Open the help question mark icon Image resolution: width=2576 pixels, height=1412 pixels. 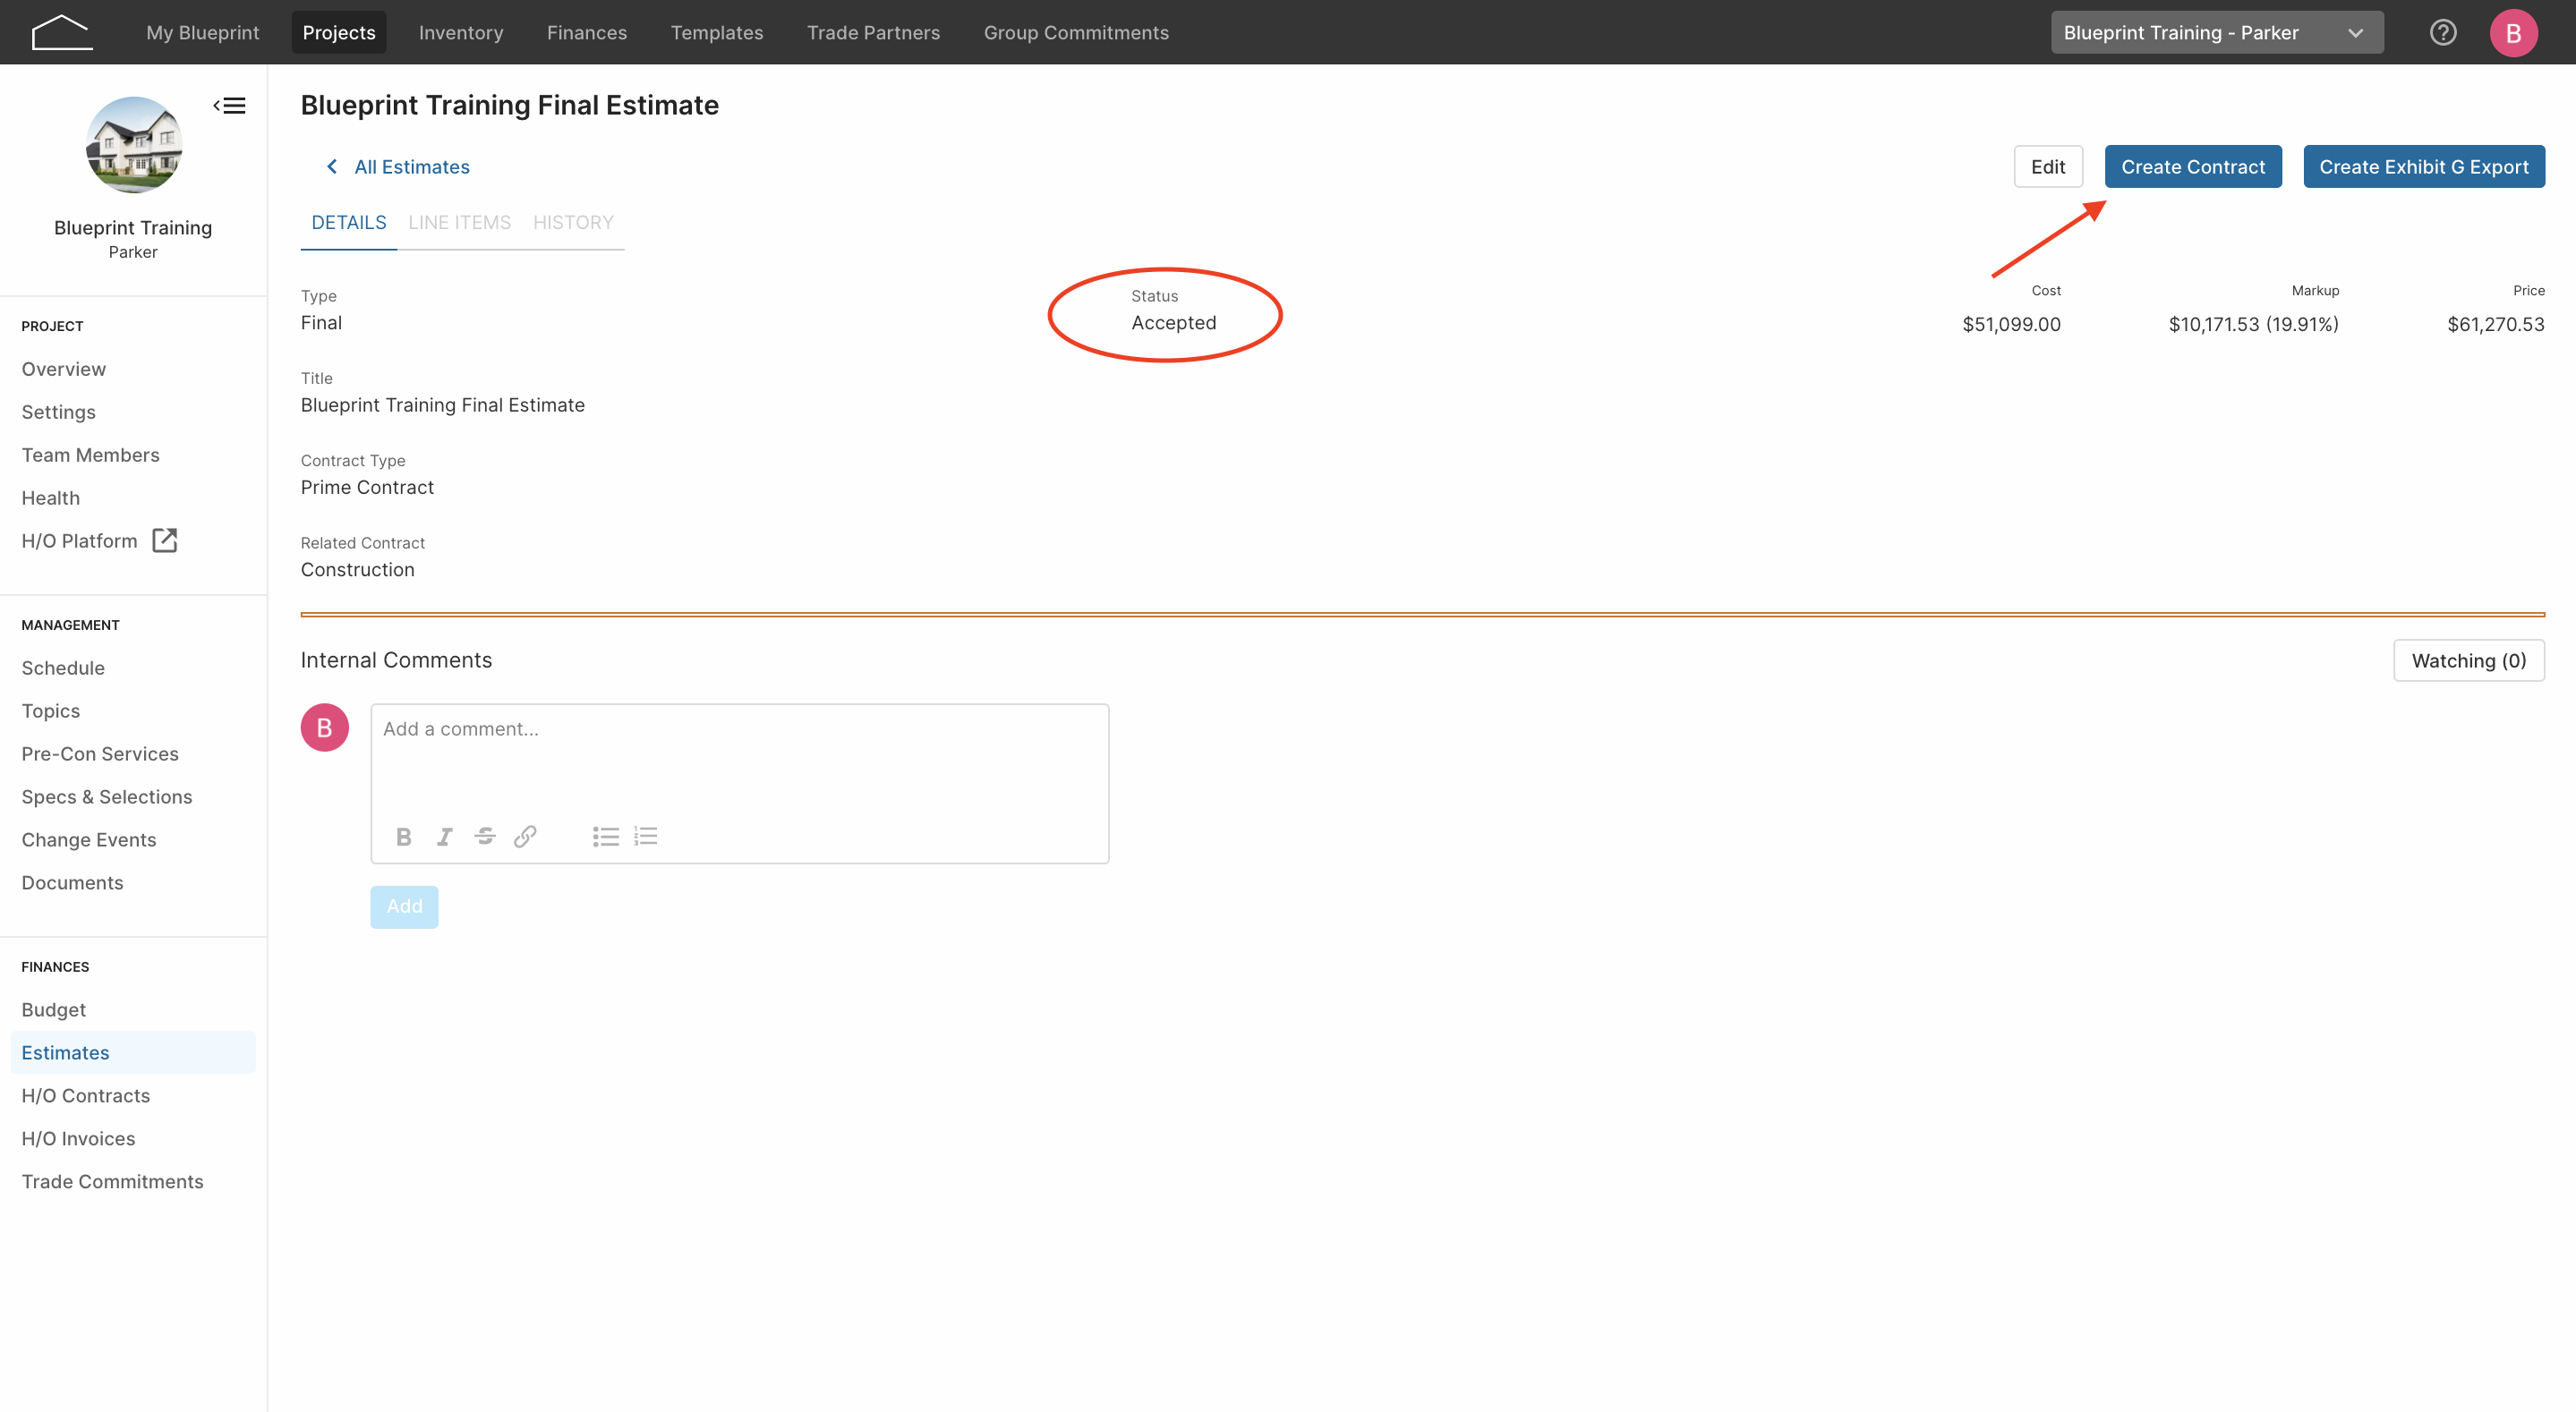click(2443, 32)
